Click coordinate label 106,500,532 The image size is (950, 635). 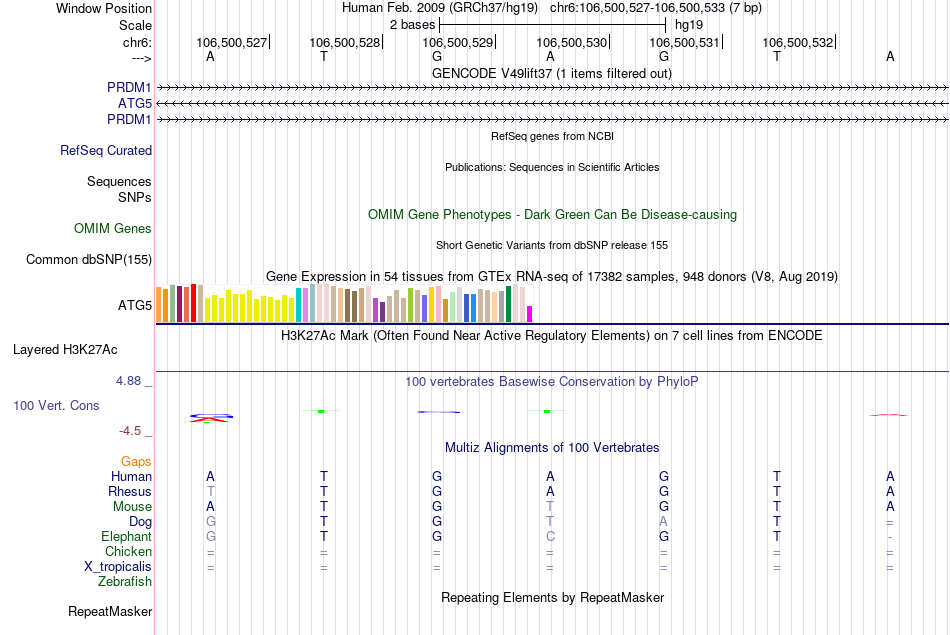797,42
